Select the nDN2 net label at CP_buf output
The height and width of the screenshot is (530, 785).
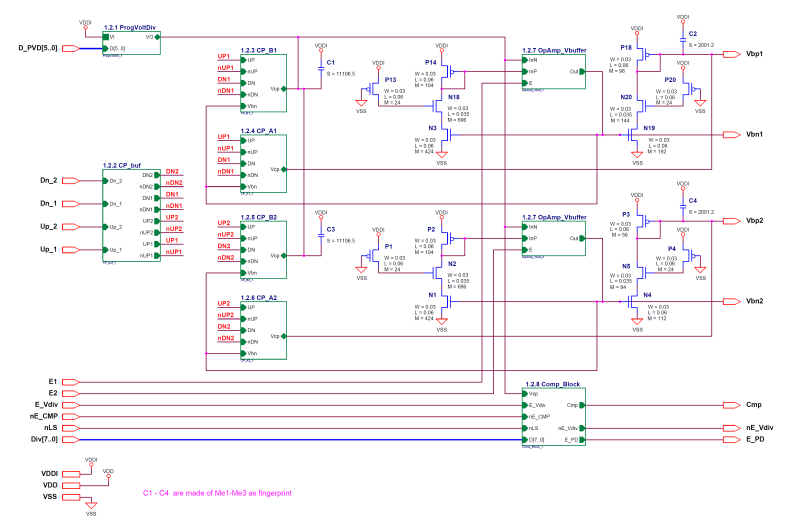coord(174,183)
